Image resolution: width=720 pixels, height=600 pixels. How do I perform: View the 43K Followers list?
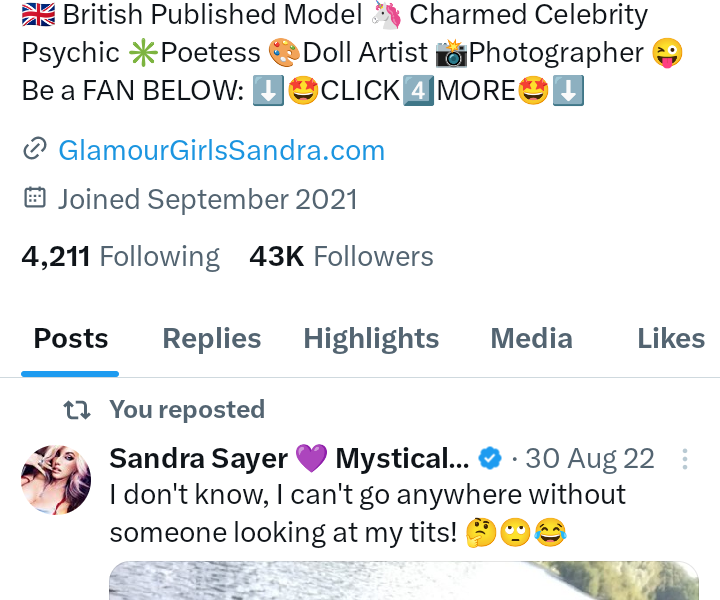pos(341,256)
